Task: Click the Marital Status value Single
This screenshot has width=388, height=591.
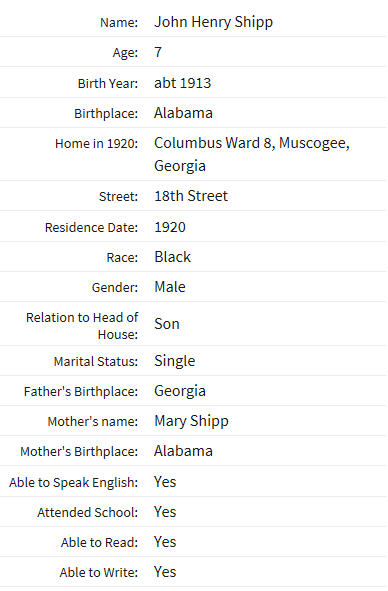Action: click(x=175, y=361)
